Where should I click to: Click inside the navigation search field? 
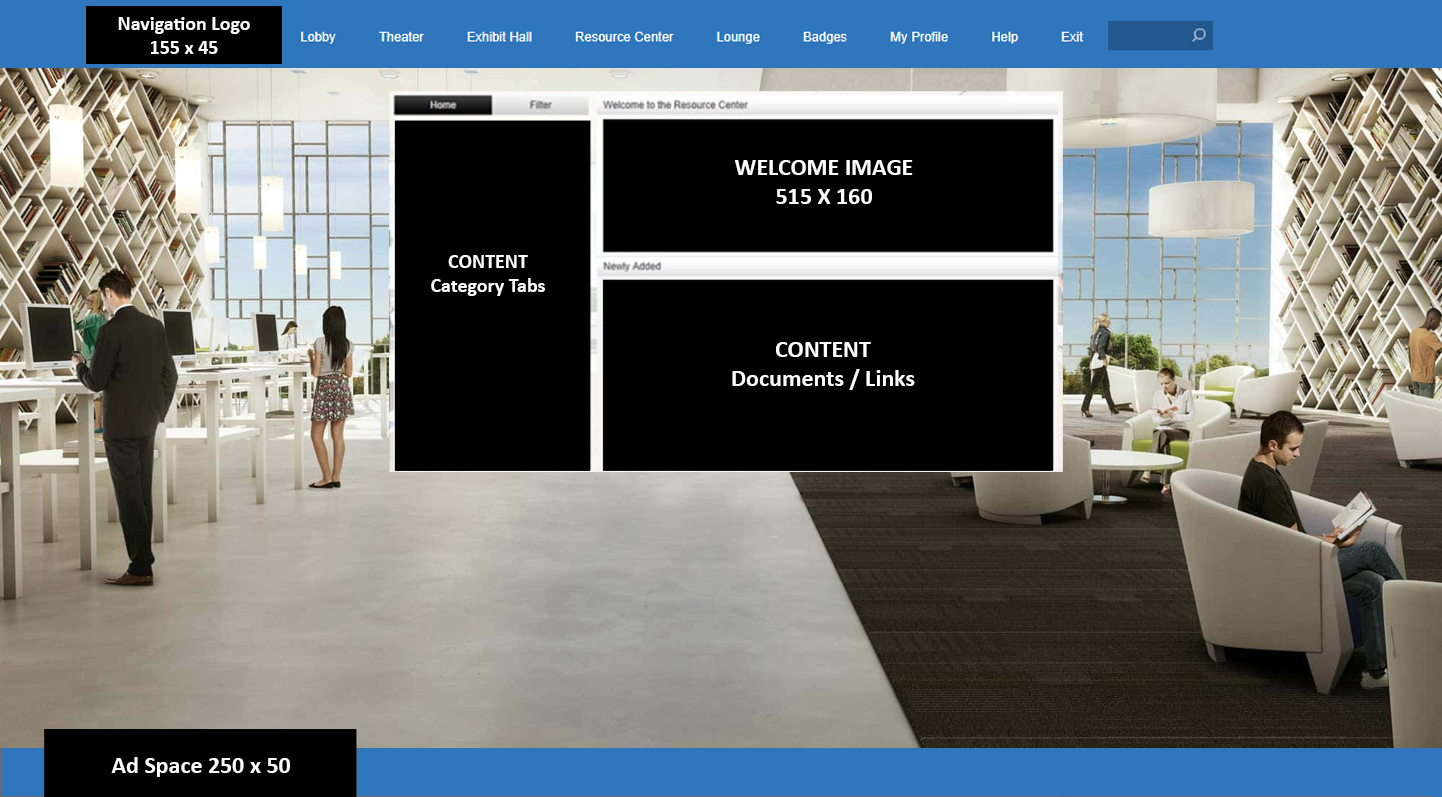click(x=1160, y=36)
